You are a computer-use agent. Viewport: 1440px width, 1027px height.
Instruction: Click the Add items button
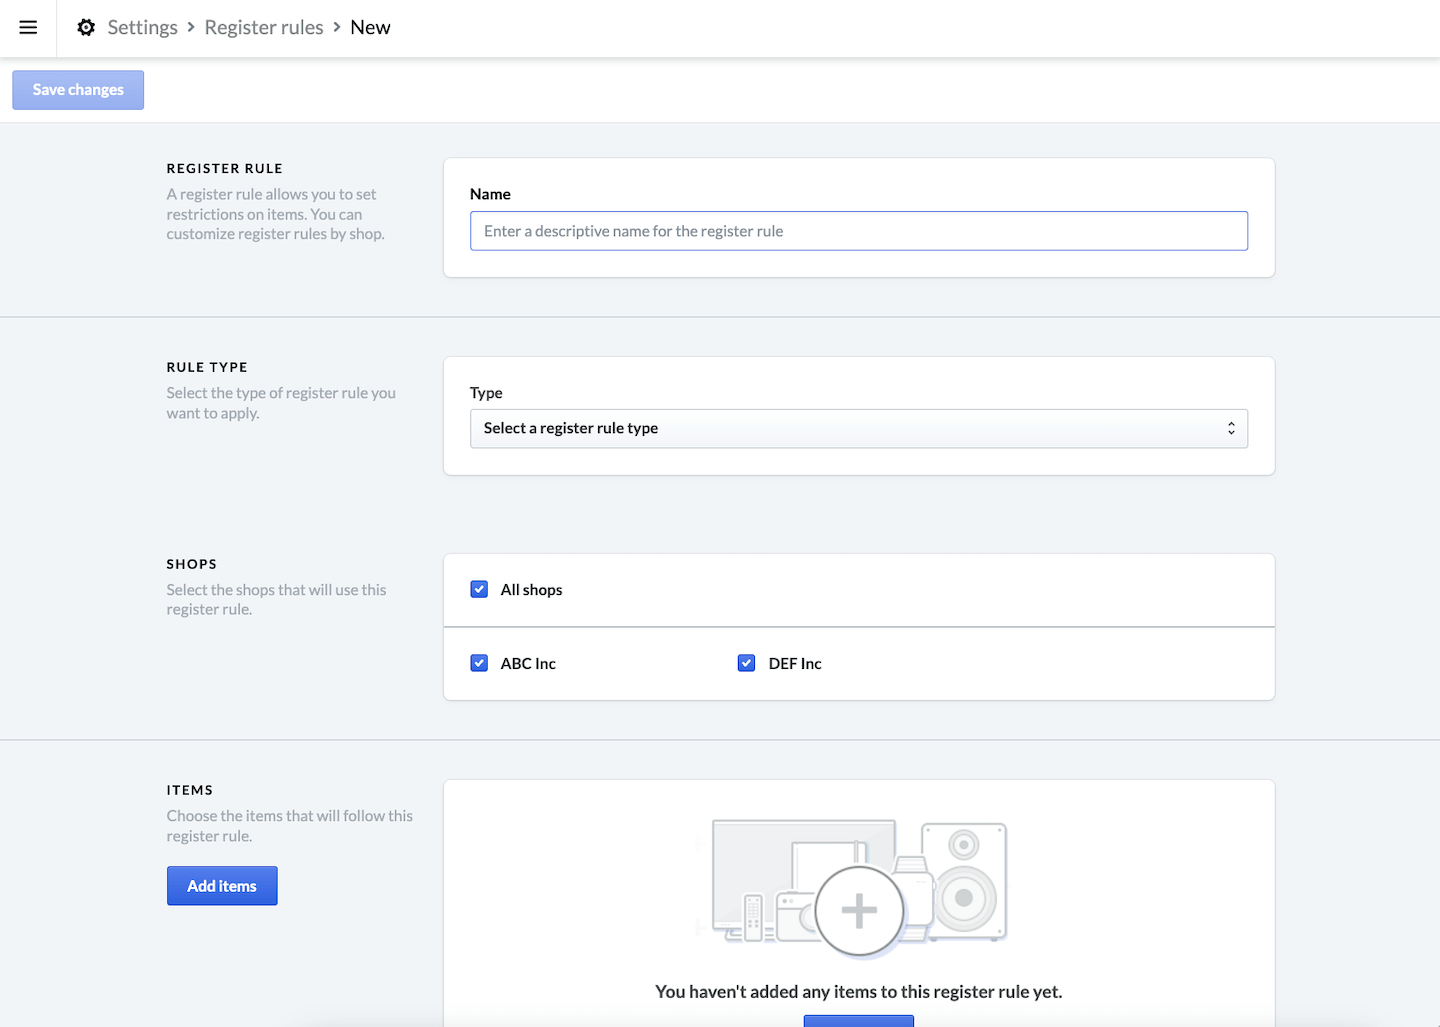222,886
